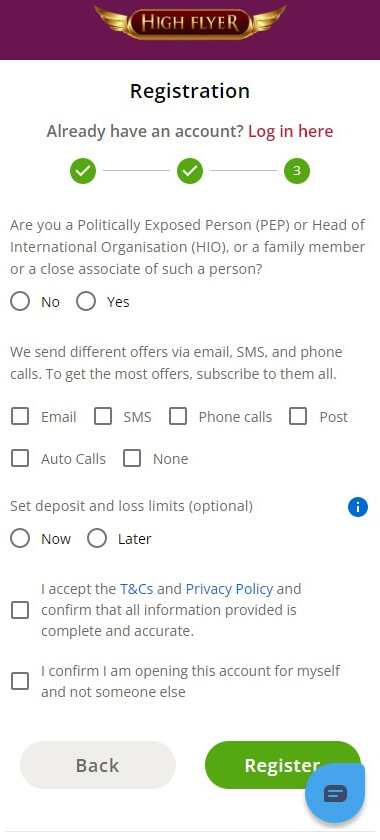
Task: Choose Later for deposit limits
Action: point(97,538)
